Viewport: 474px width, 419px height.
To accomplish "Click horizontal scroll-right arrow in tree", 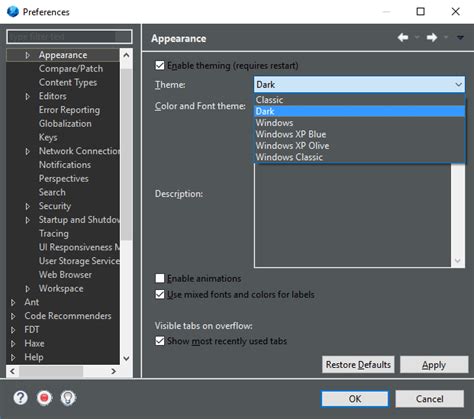I will tap(114, 371).
